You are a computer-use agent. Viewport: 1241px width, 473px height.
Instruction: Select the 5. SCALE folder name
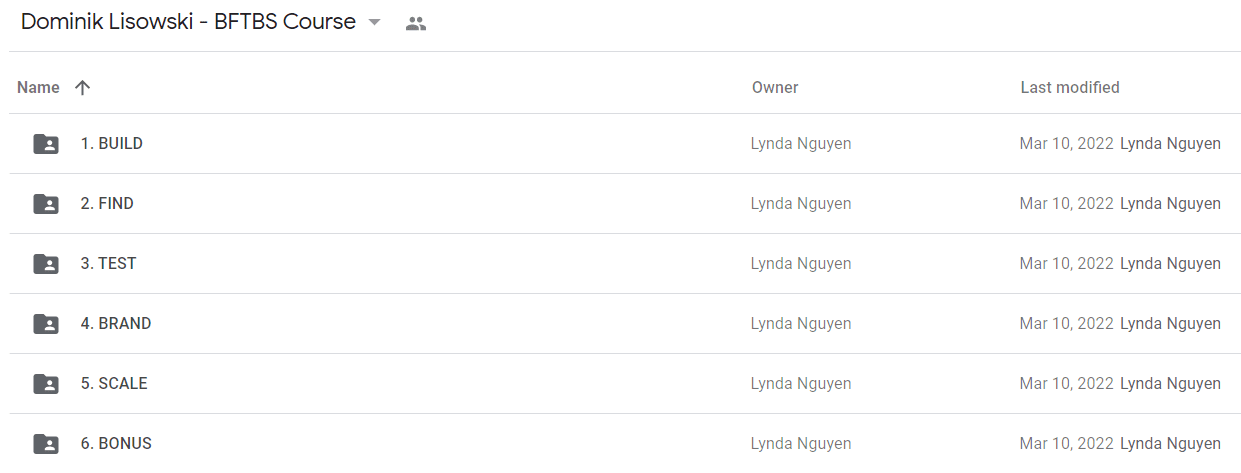(114, 384)
